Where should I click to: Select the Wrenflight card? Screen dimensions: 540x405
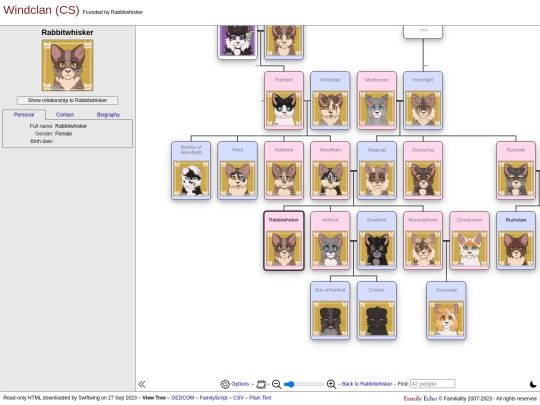[330, 170]
